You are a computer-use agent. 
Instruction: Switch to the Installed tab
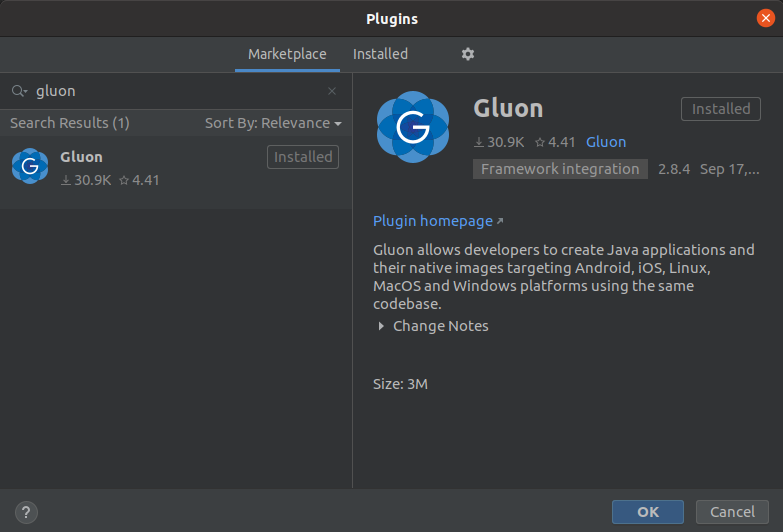[380, 54]
